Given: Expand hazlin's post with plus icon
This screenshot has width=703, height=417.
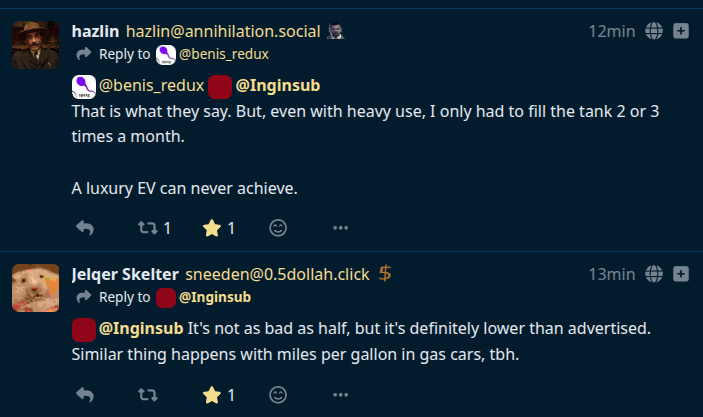Looking at the screenshot, I should point(682,31).
